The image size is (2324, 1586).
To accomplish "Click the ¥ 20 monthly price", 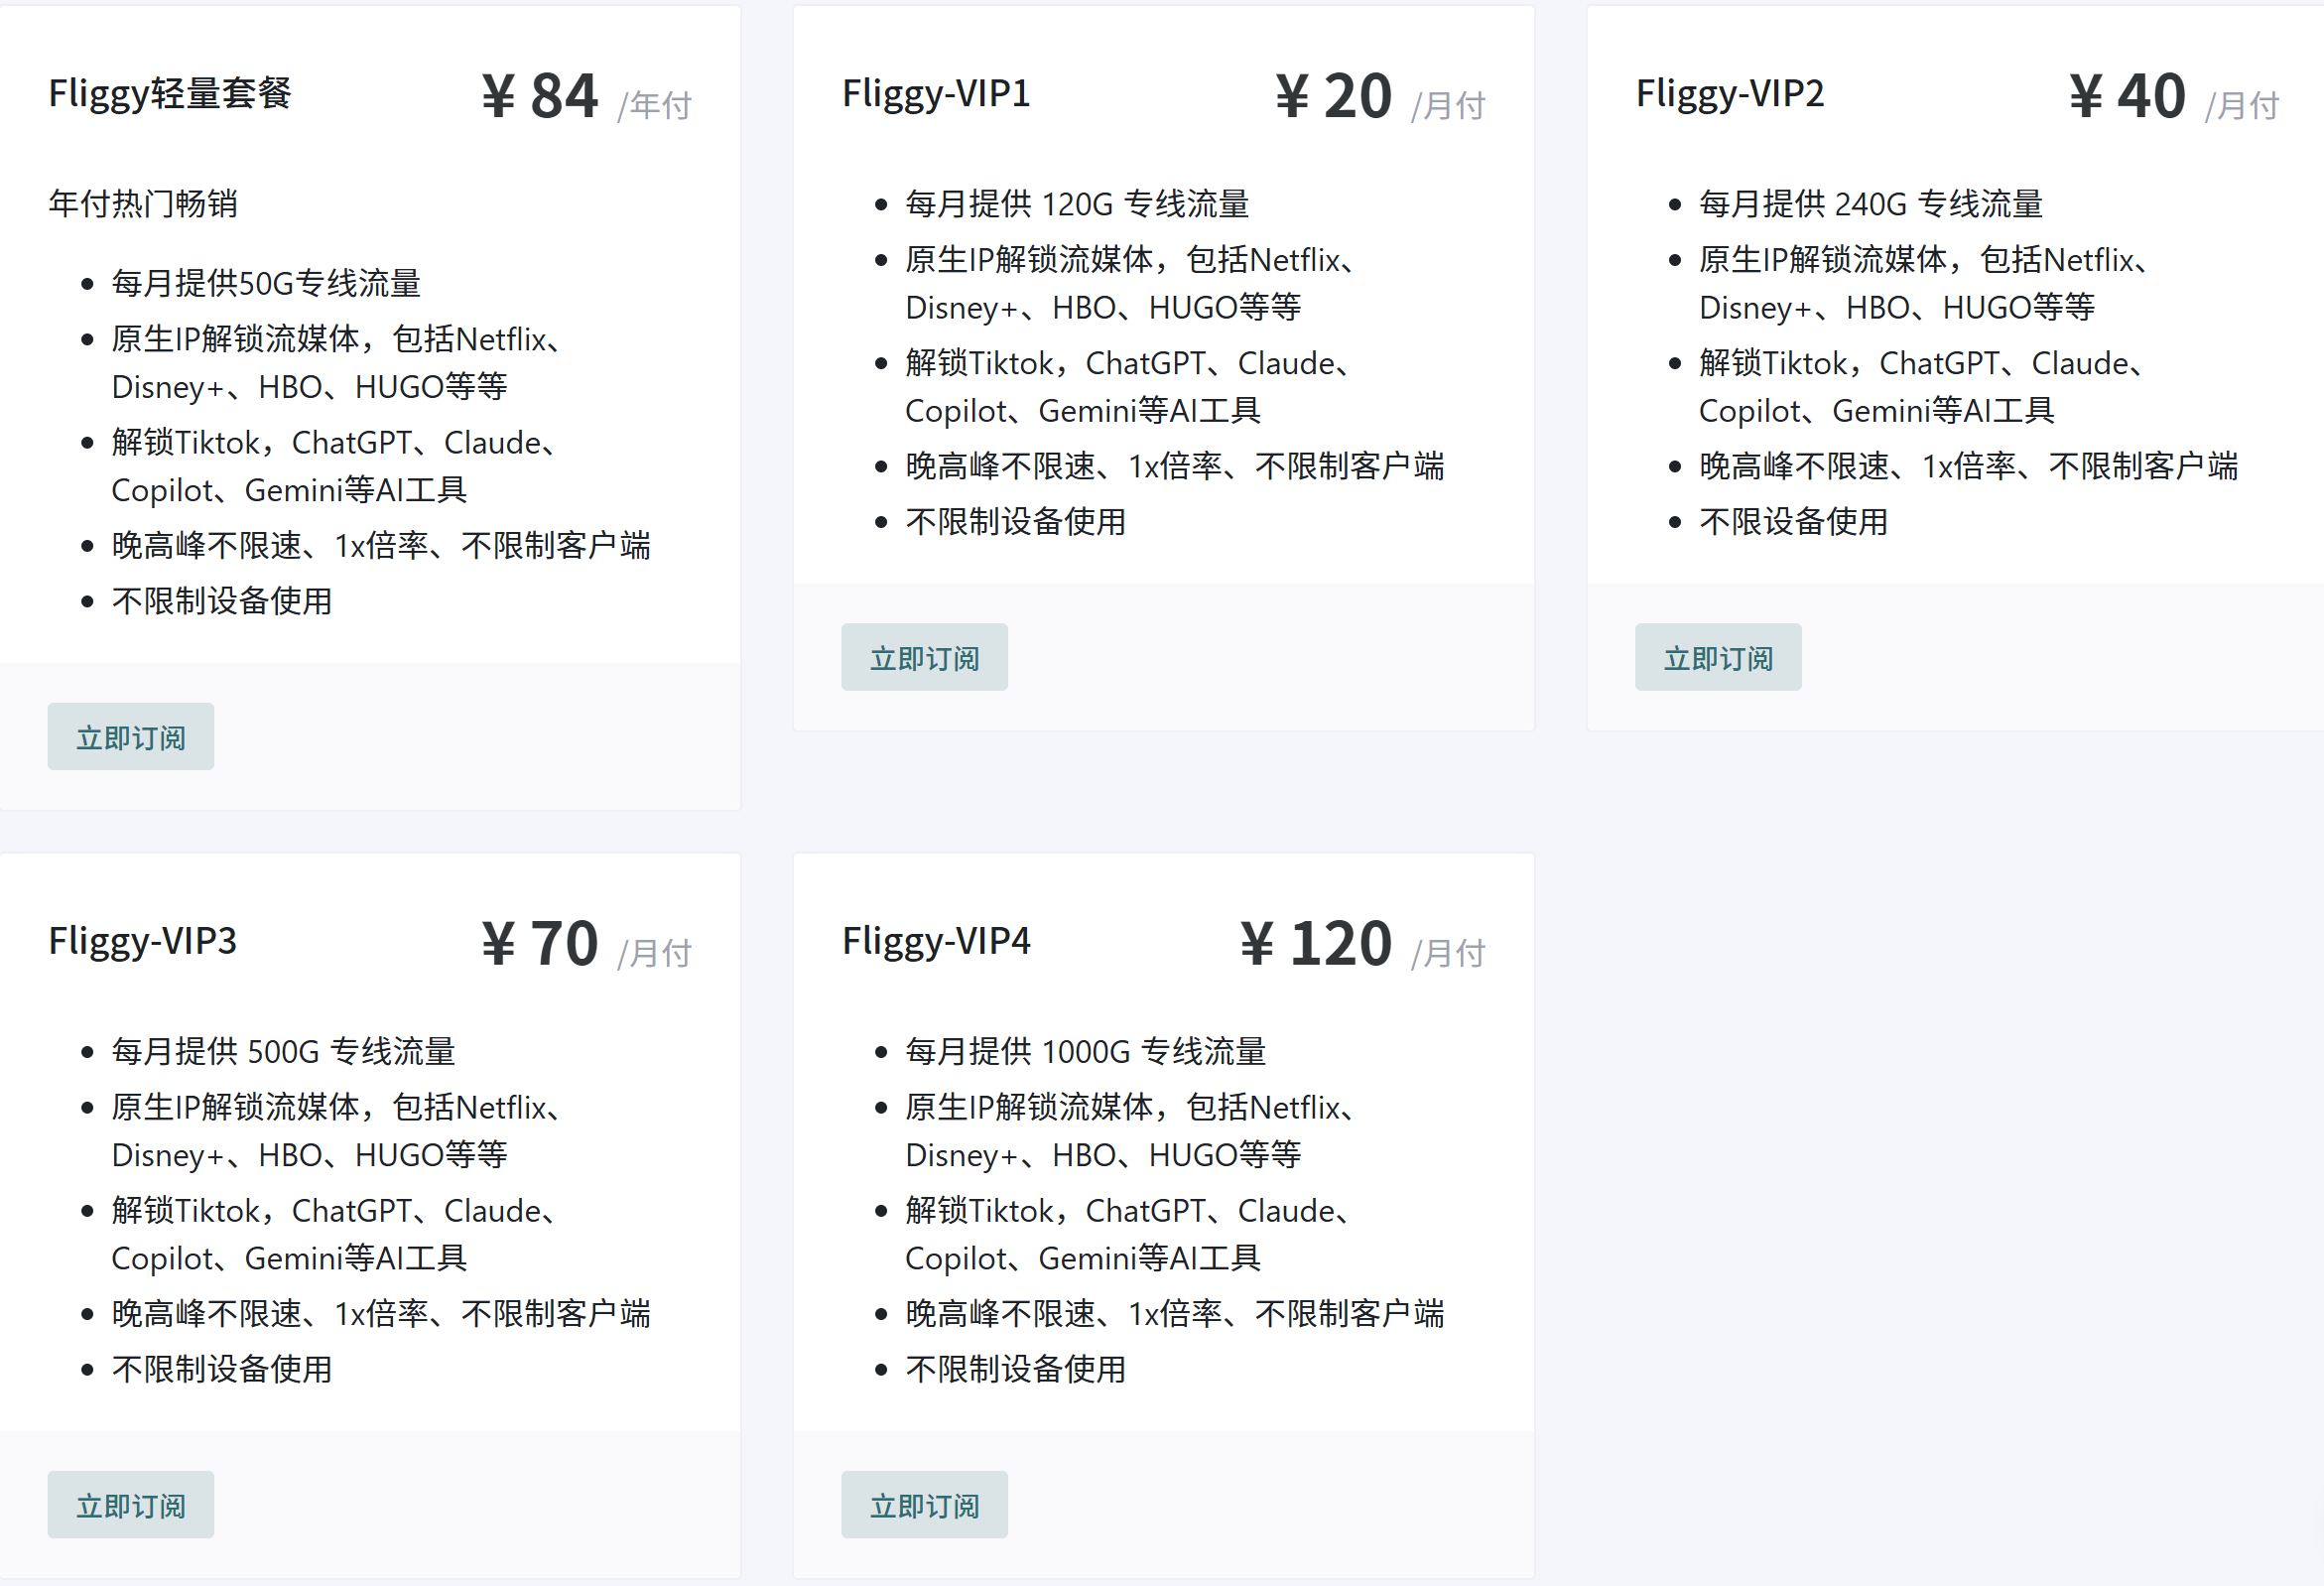I will (1333, 96).
